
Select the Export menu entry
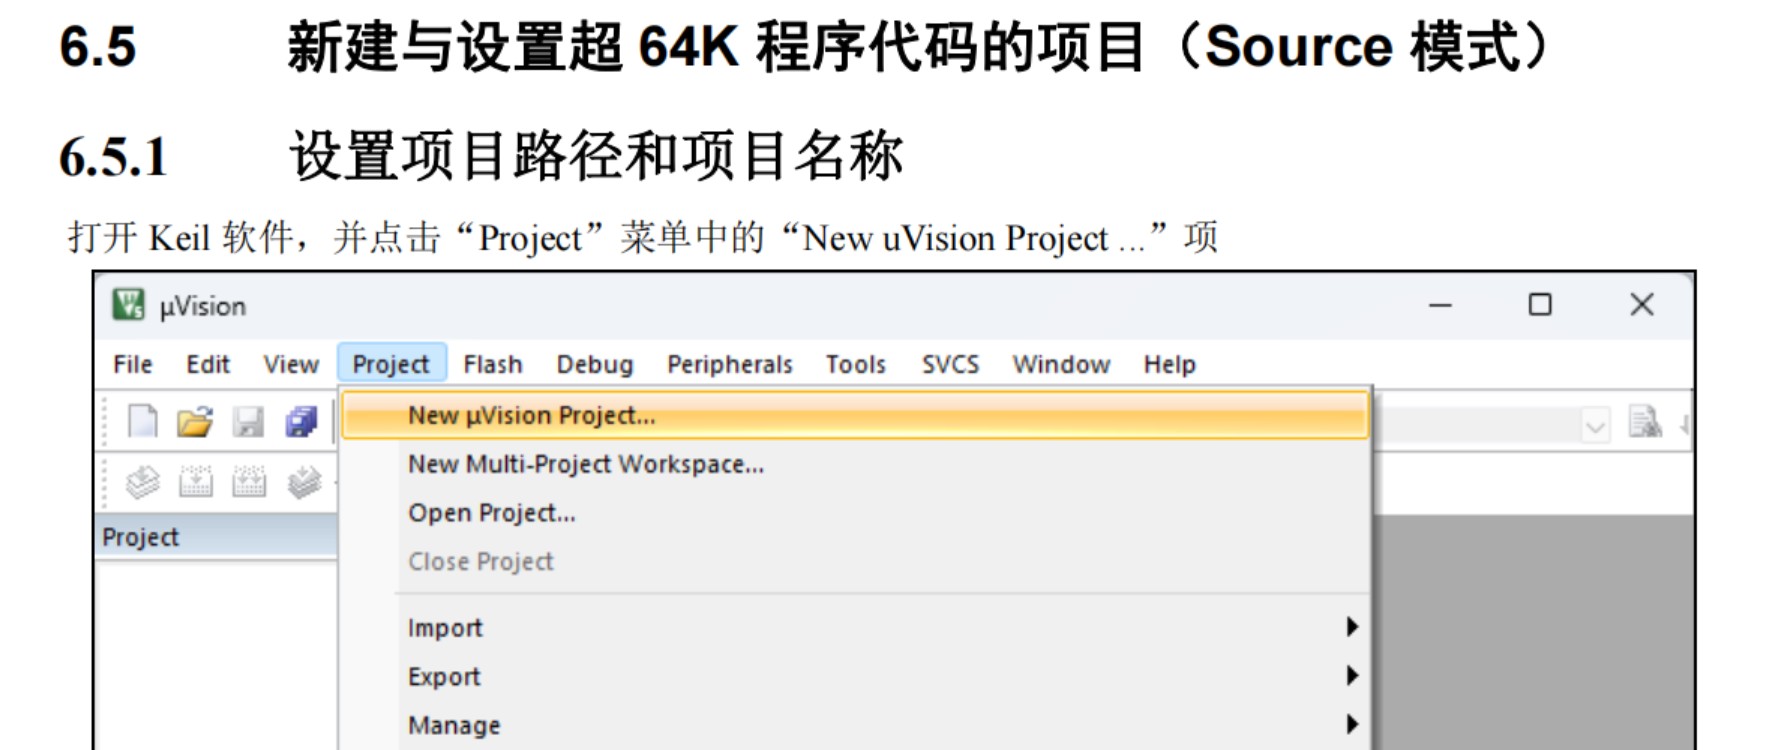coord(855,676)
